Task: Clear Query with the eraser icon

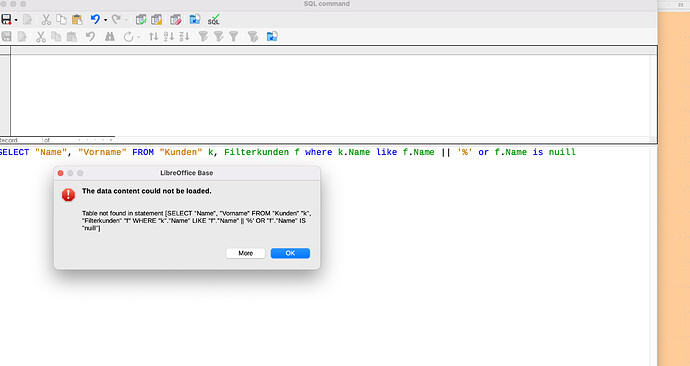Action: pyautogui.click(x=176, y=19)
